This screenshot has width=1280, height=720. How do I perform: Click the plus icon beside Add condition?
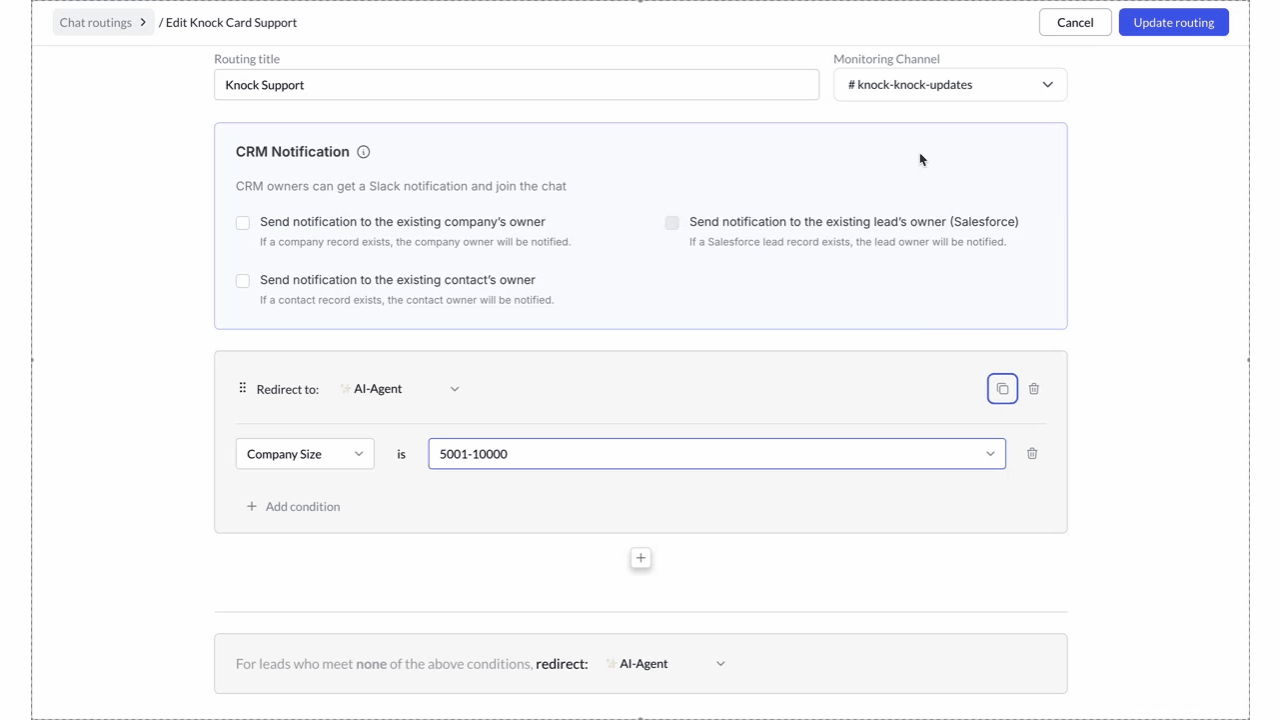[x=252, y=507]
